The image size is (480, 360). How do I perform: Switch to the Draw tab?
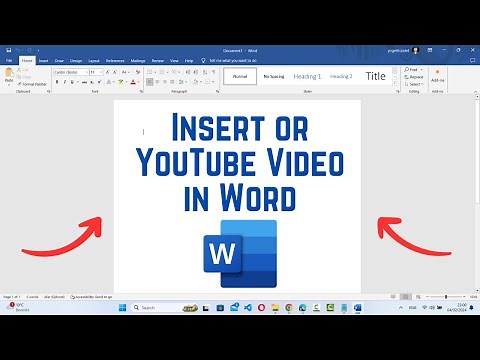(59, 61)
